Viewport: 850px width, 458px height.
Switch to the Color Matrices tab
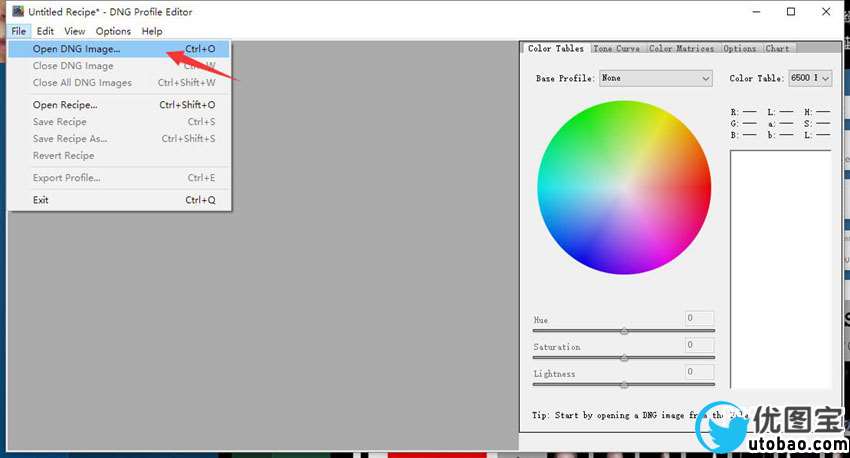point(681,49)
